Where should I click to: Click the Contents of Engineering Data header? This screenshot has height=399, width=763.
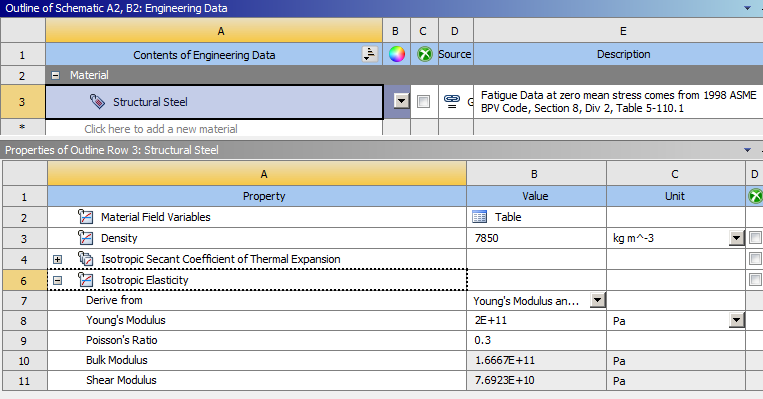click(204, 55)
